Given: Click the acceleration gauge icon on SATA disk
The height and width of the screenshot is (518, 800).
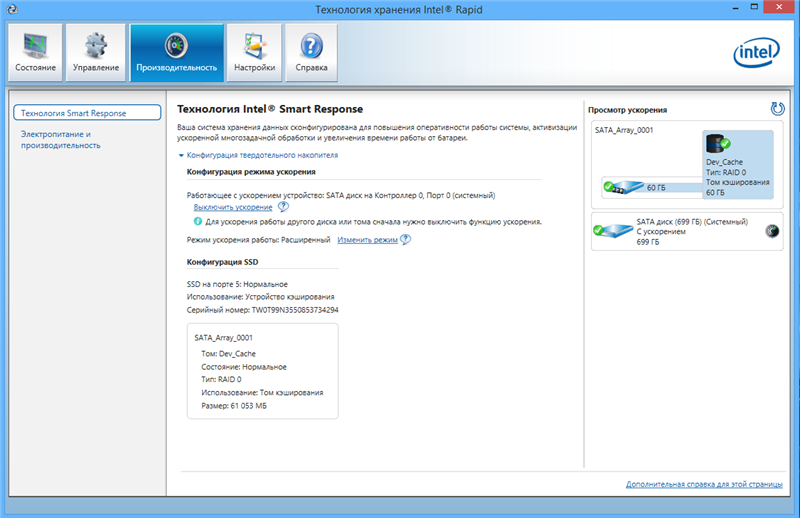Looking at the screenshot, I should (772, 231).
